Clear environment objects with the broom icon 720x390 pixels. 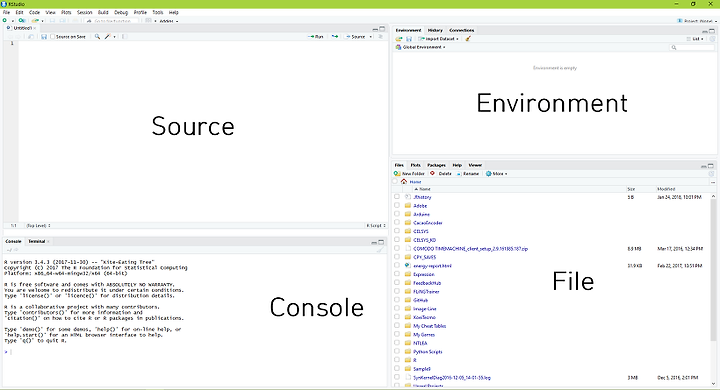tap(468, 39)
